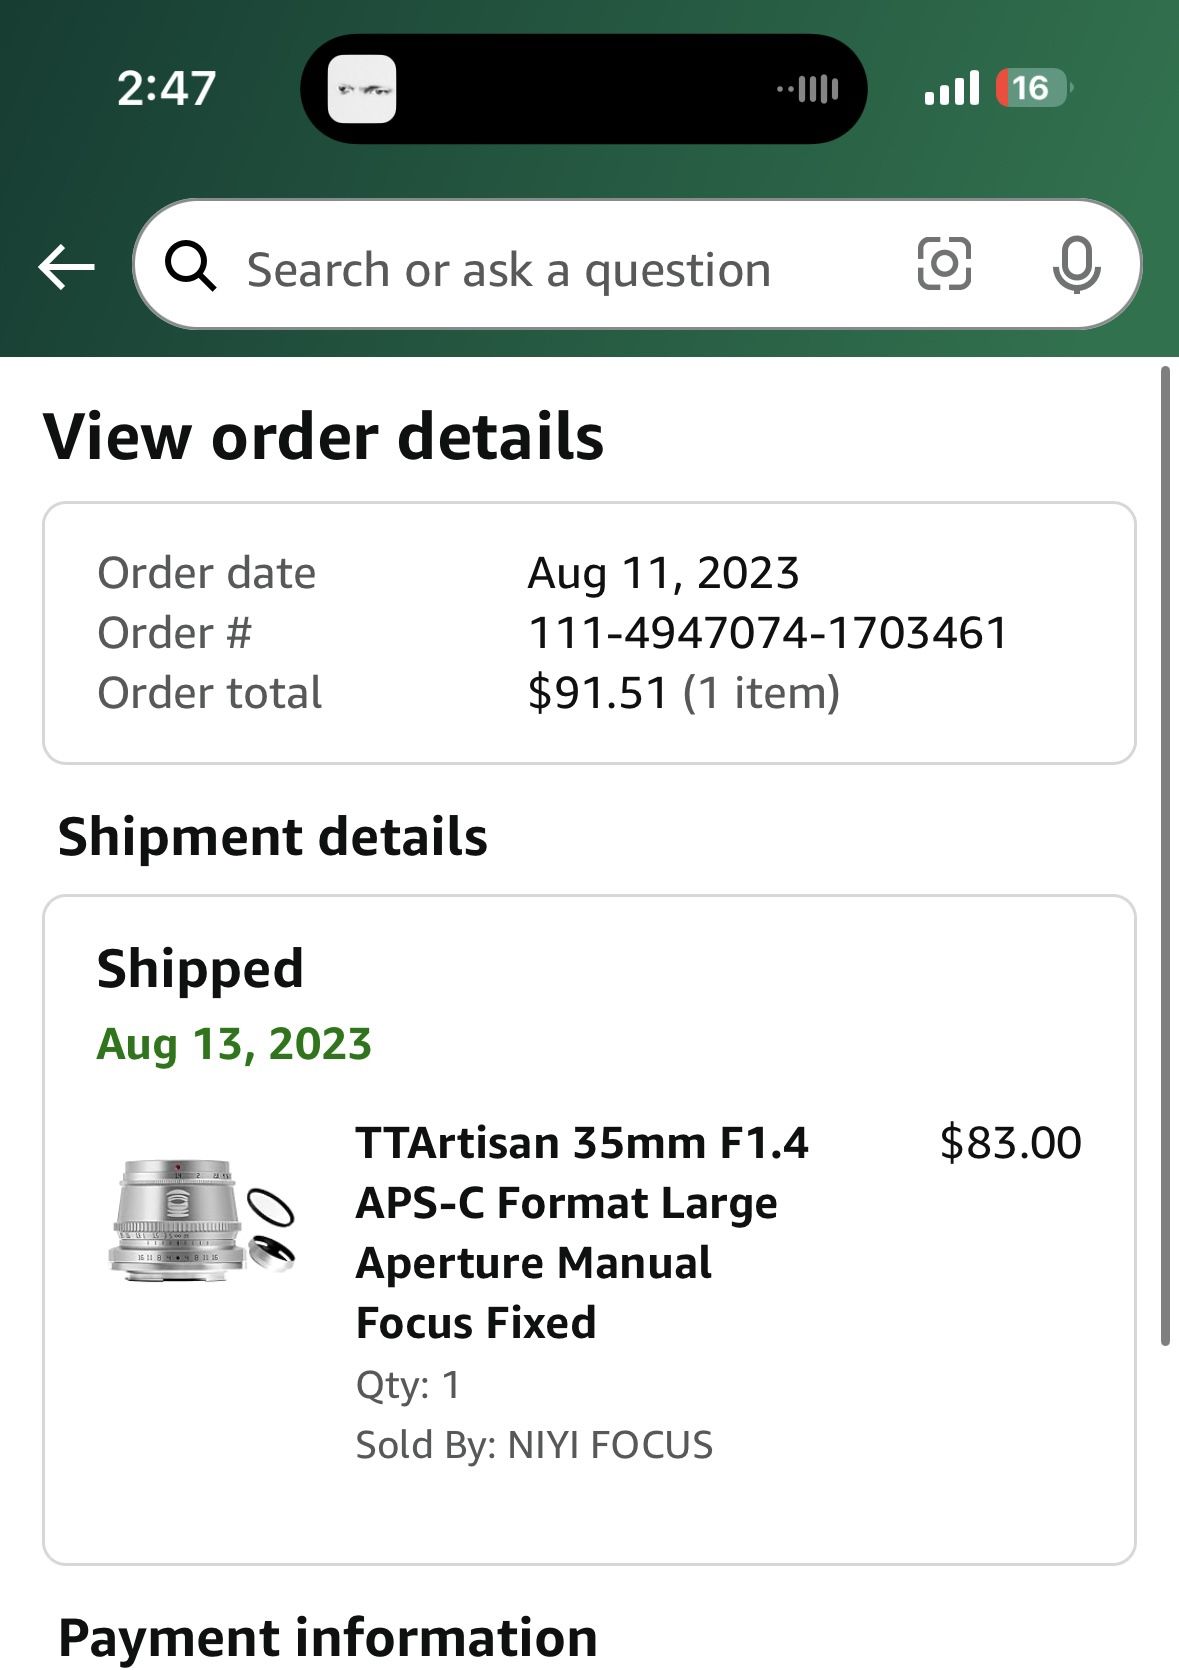Open the TTArtisan lens product thumbnail

(x=201, y=1219)
